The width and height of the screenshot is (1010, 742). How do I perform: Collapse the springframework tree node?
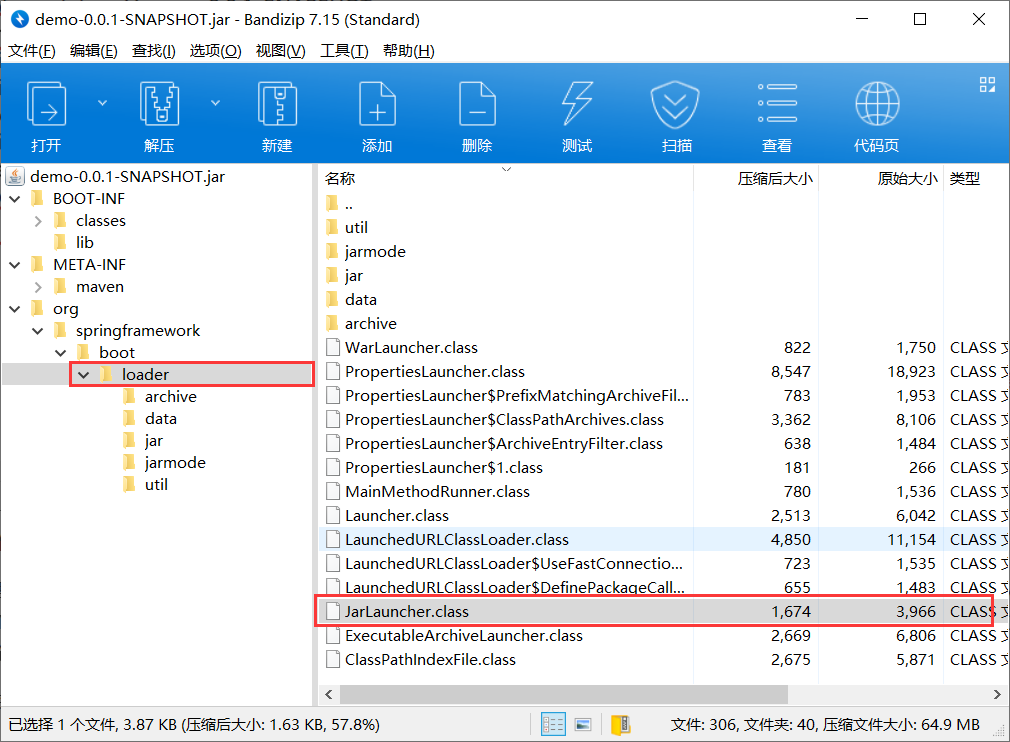point(38,331)
